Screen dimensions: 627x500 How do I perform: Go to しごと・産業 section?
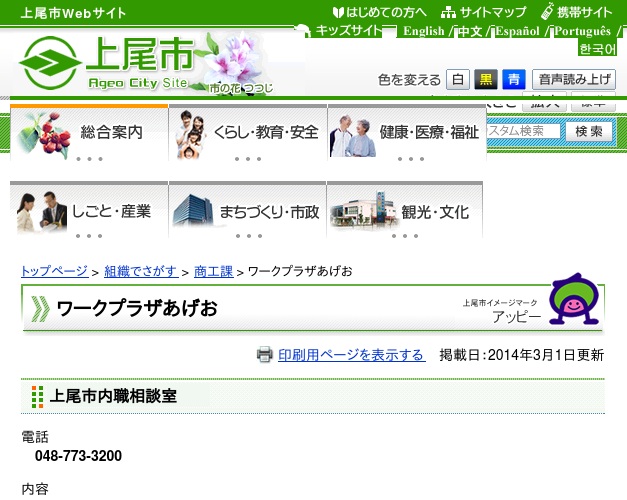[x=89, y=212]
